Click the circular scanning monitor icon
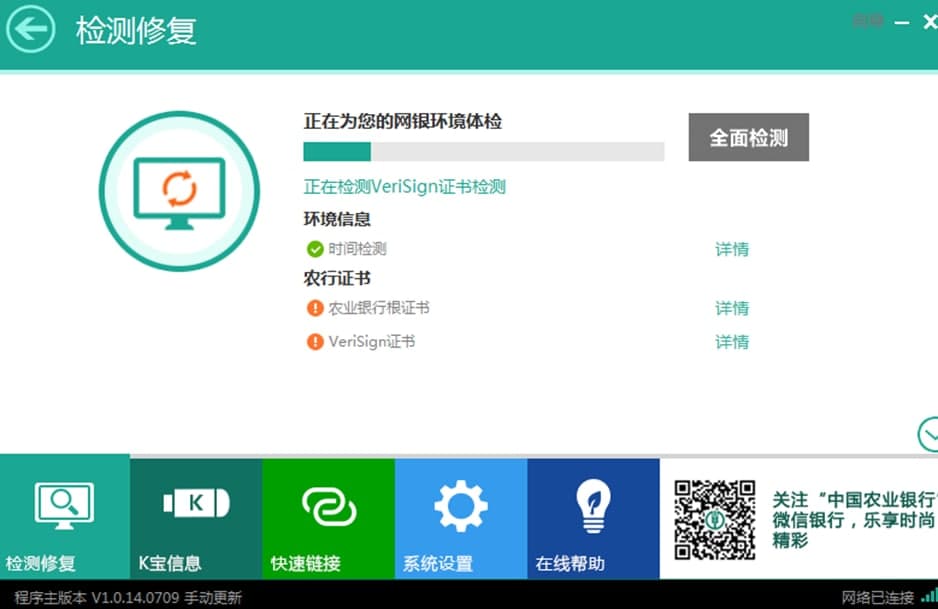 179,189
